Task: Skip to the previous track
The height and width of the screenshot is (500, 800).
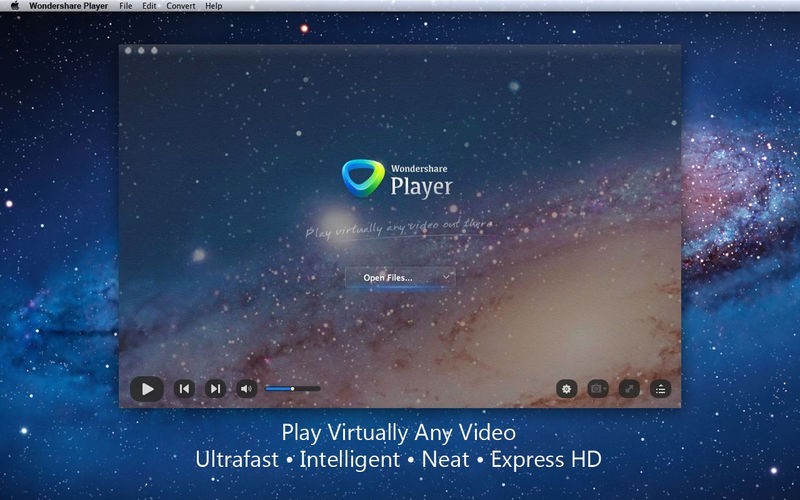Action: click(x=184, y=389)
